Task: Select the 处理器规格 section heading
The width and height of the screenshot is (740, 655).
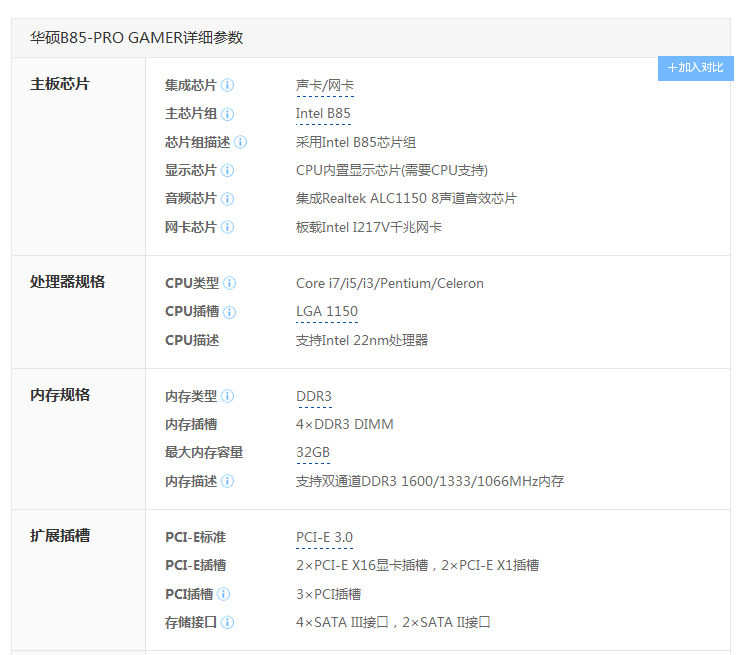Action: (x=67, y=282)
